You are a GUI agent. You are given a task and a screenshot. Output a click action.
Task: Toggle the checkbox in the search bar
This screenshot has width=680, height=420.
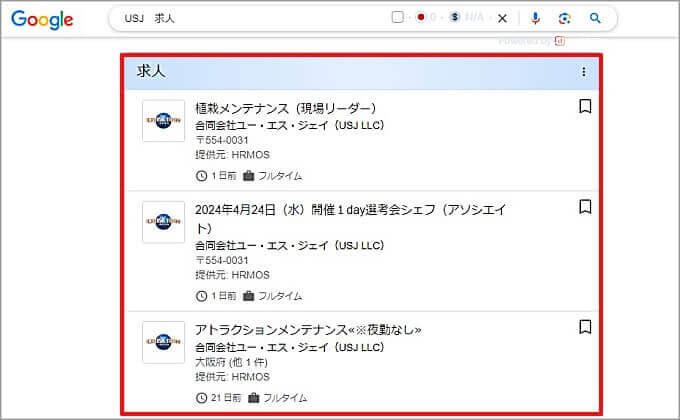[397, 17]
